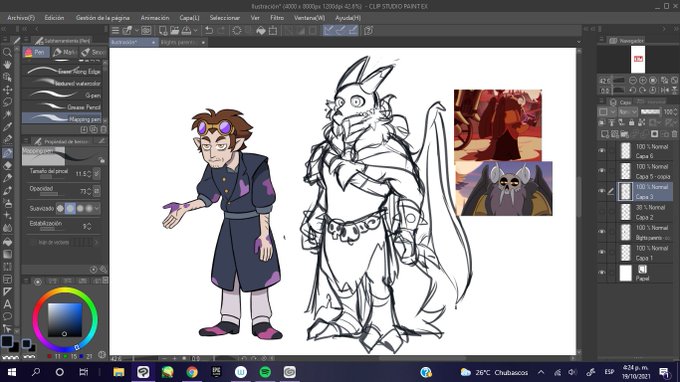The width and height of the screenshot is (680, 382).
Task: Open the Archivo(F) menu
Action: (x=21, y=18)
